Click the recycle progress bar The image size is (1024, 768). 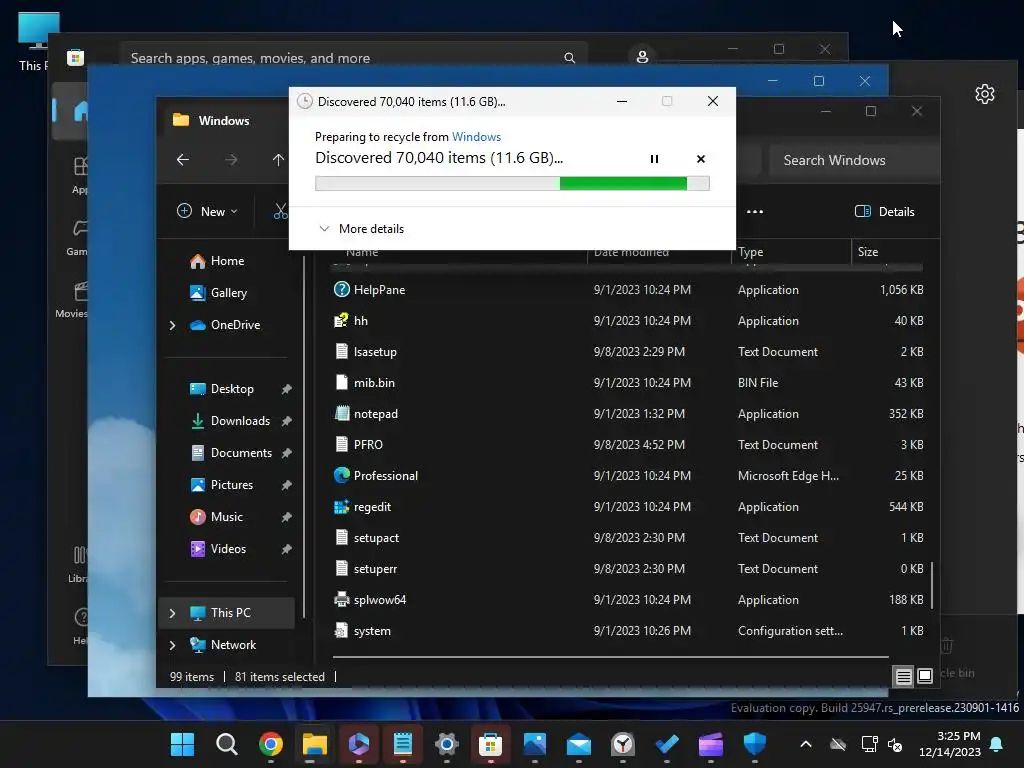pyautogui.click(x=512, y=184)
